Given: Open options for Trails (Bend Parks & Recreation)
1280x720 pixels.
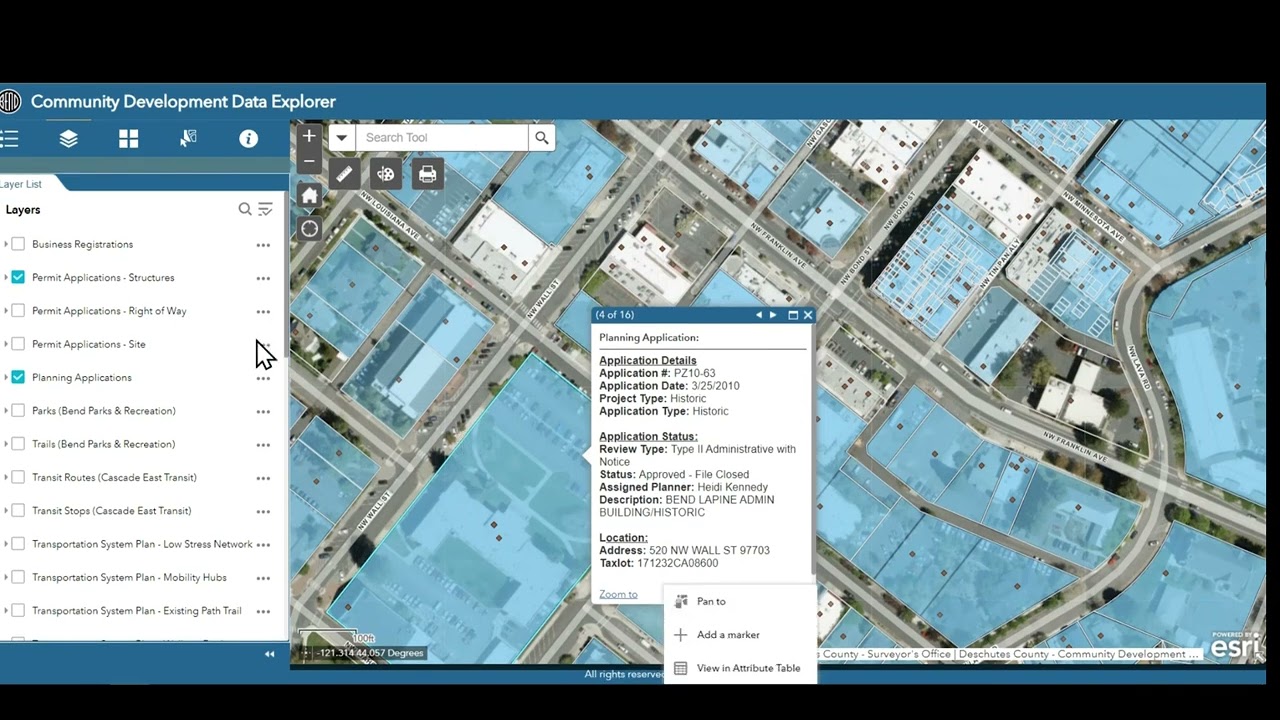Looking at the screenshot, I should pyautogui.click(x=263, y=445).
